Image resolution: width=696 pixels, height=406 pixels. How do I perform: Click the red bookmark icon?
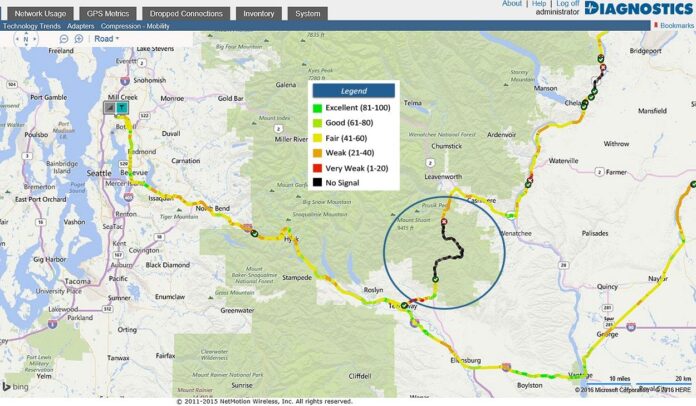click(x=654, y=25)
